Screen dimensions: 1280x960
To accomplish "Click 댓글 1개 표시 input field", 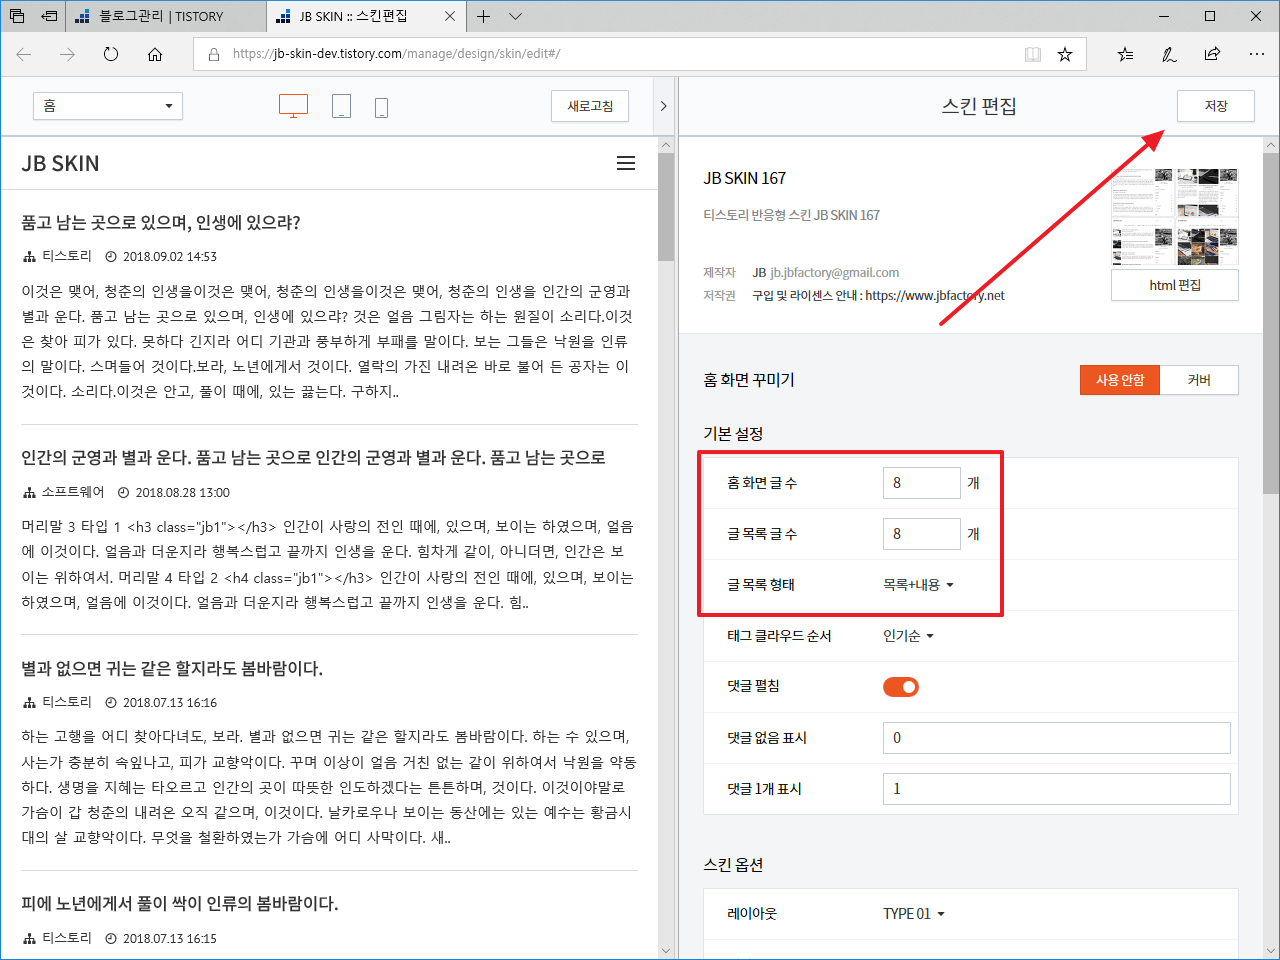I will pos(1057,789).
